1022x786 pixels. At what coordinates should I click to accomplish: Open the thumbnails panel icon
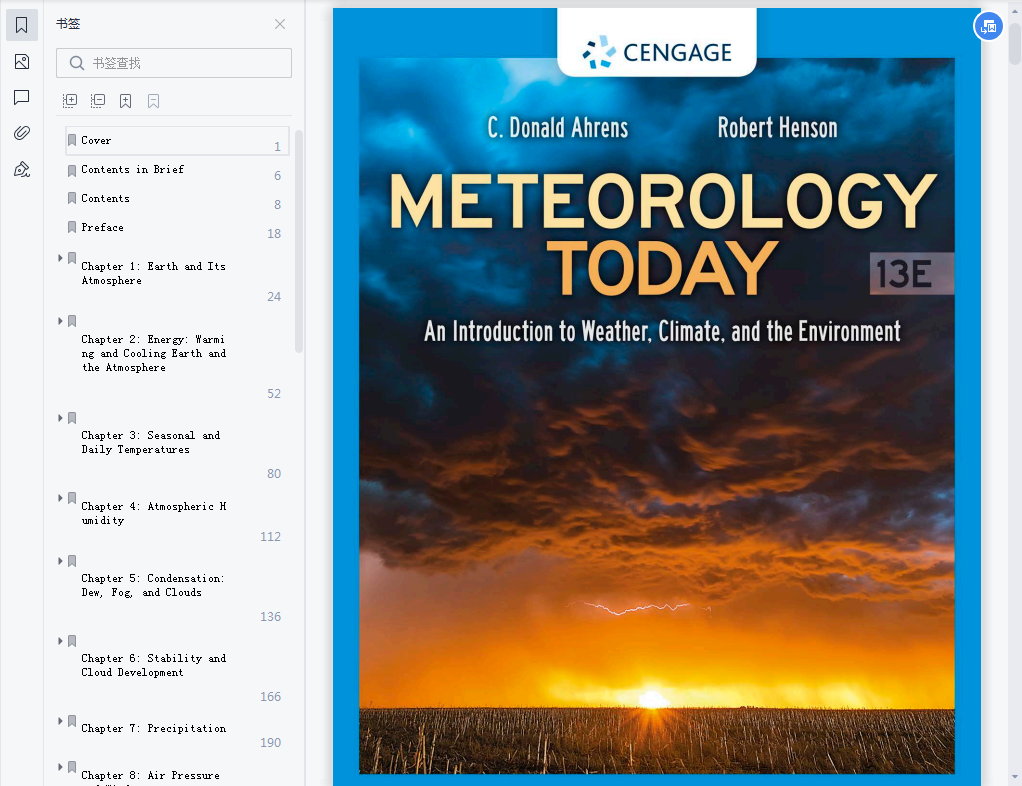tap(22, 62)
